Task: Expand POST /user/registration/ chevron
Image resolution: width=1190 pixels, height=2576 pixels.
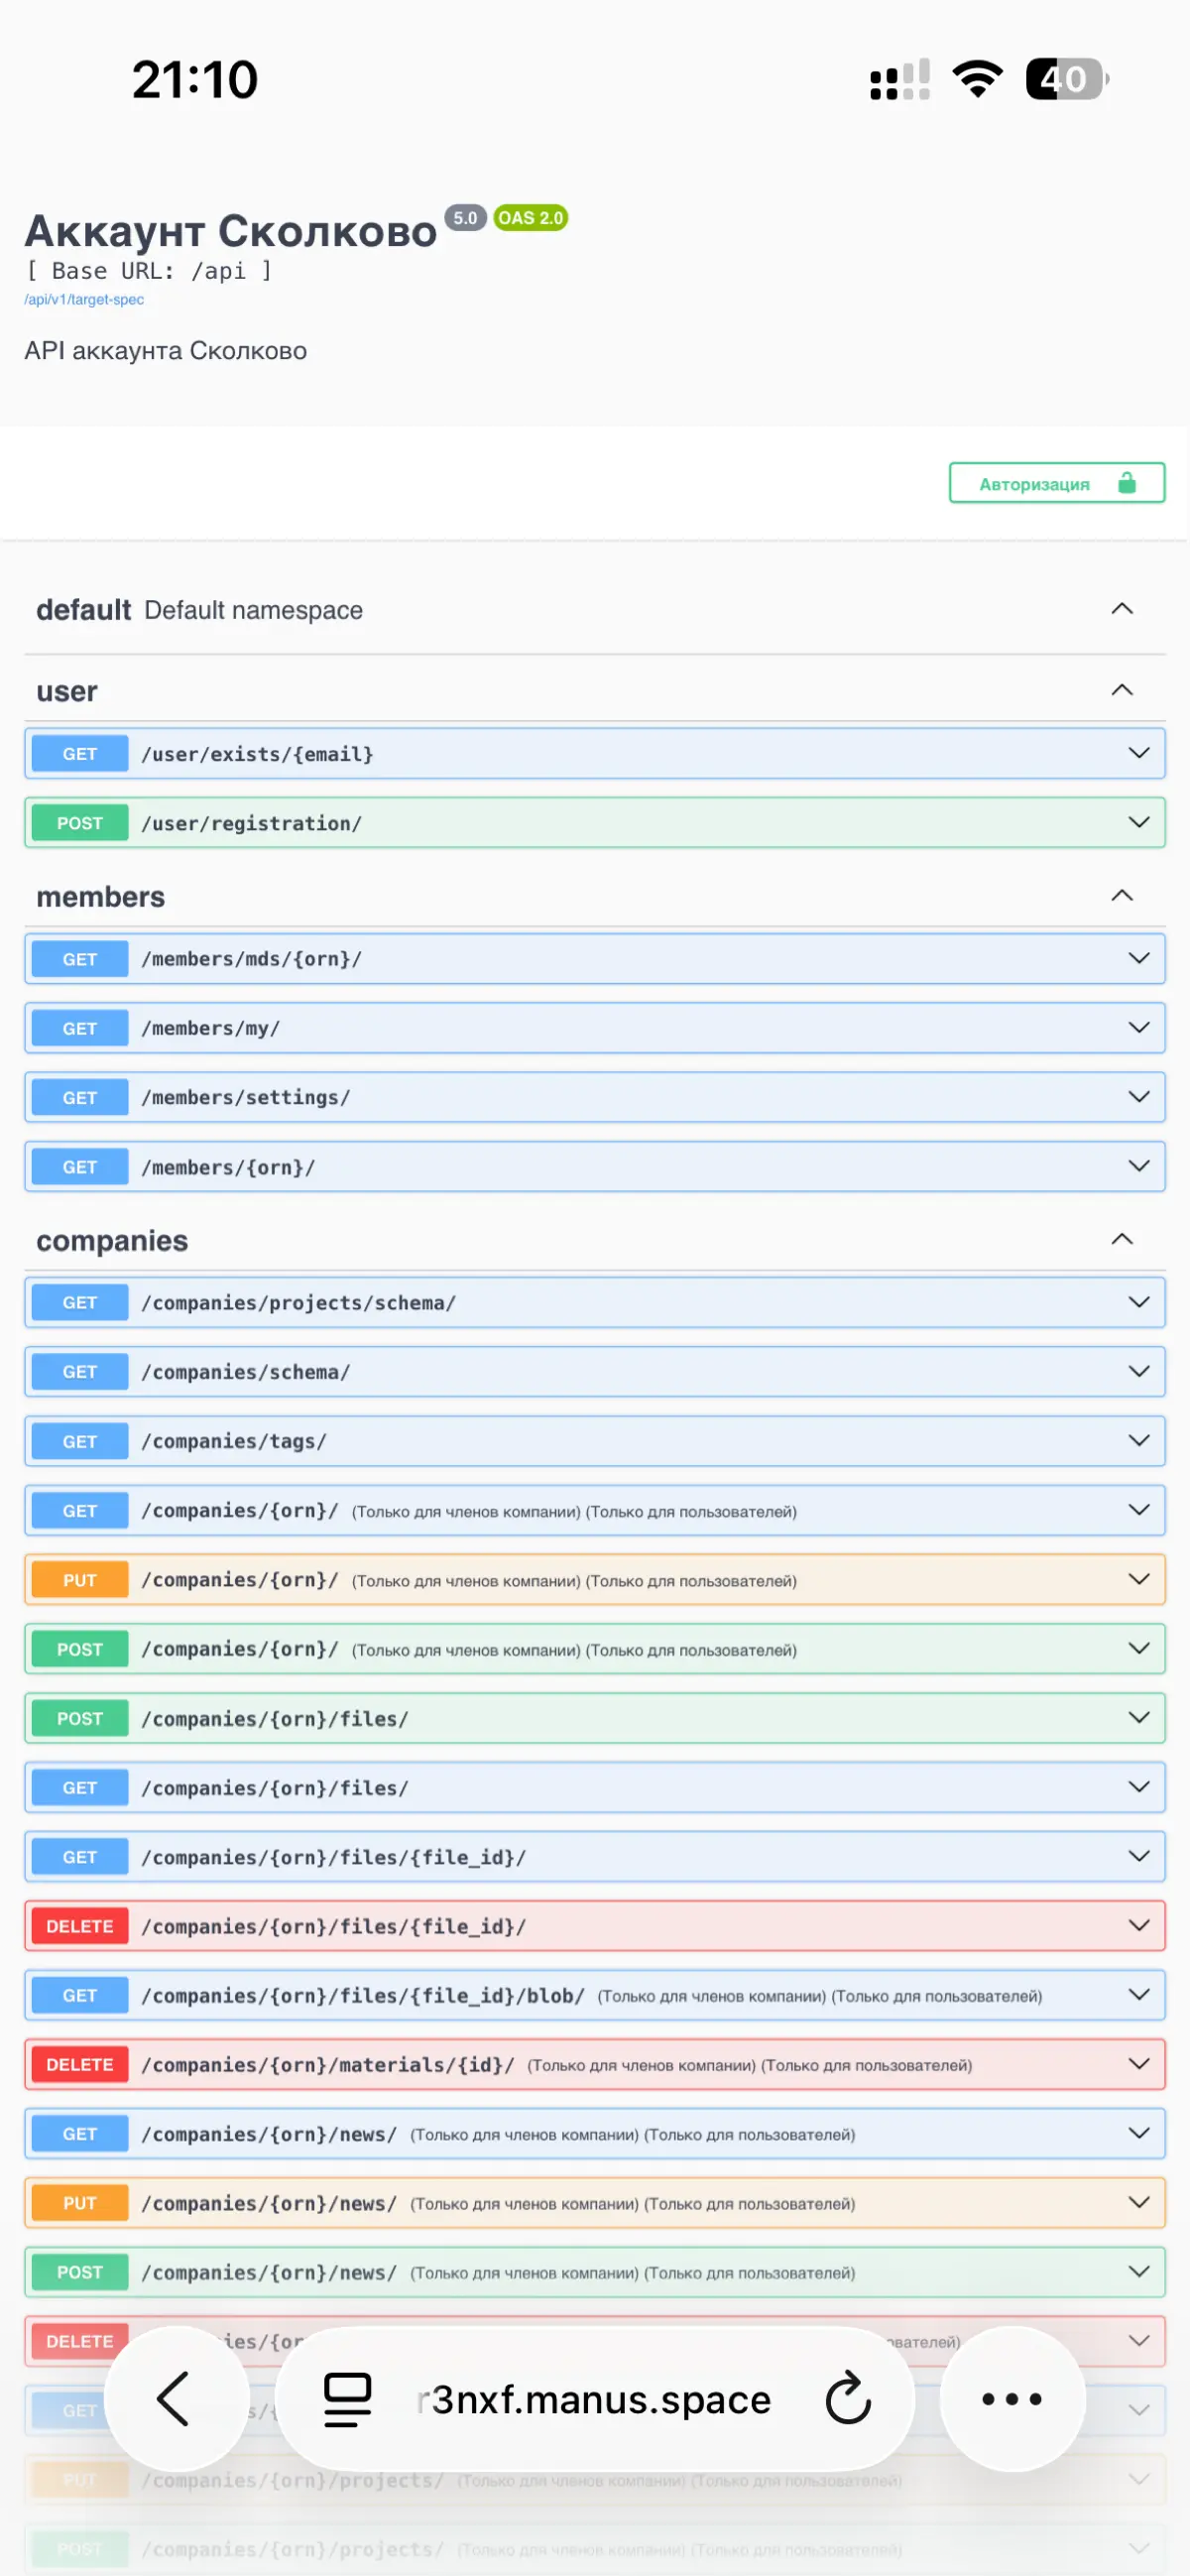Action: click(x=1139, y=822)
